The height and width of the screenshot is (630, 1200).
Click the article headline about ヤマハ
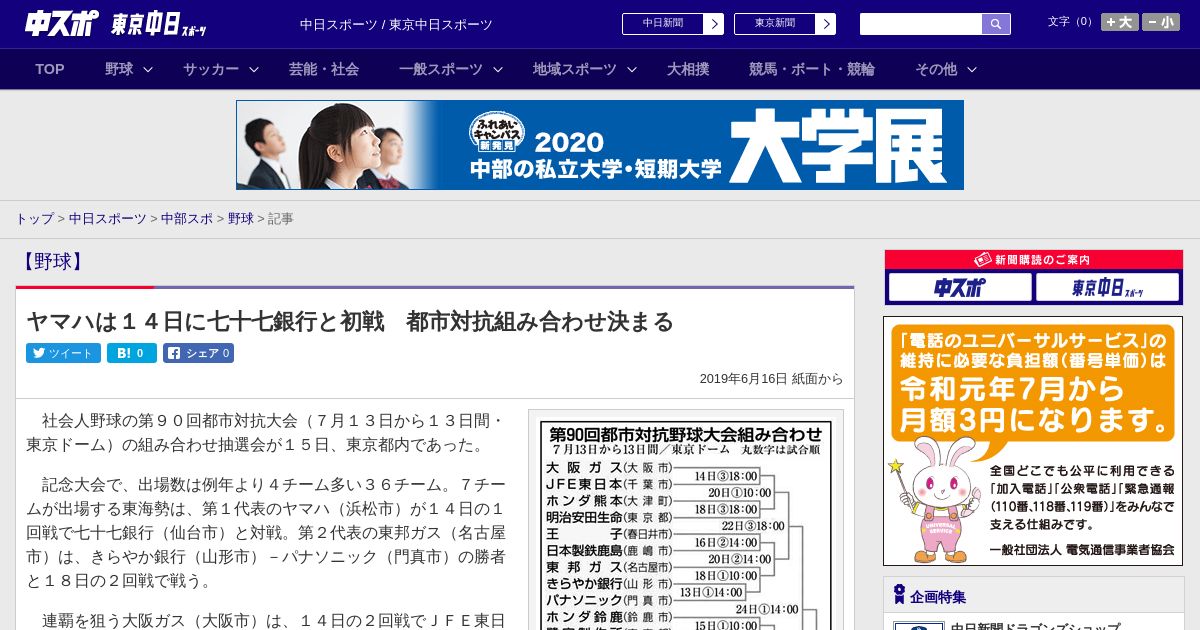click(350, 321)
